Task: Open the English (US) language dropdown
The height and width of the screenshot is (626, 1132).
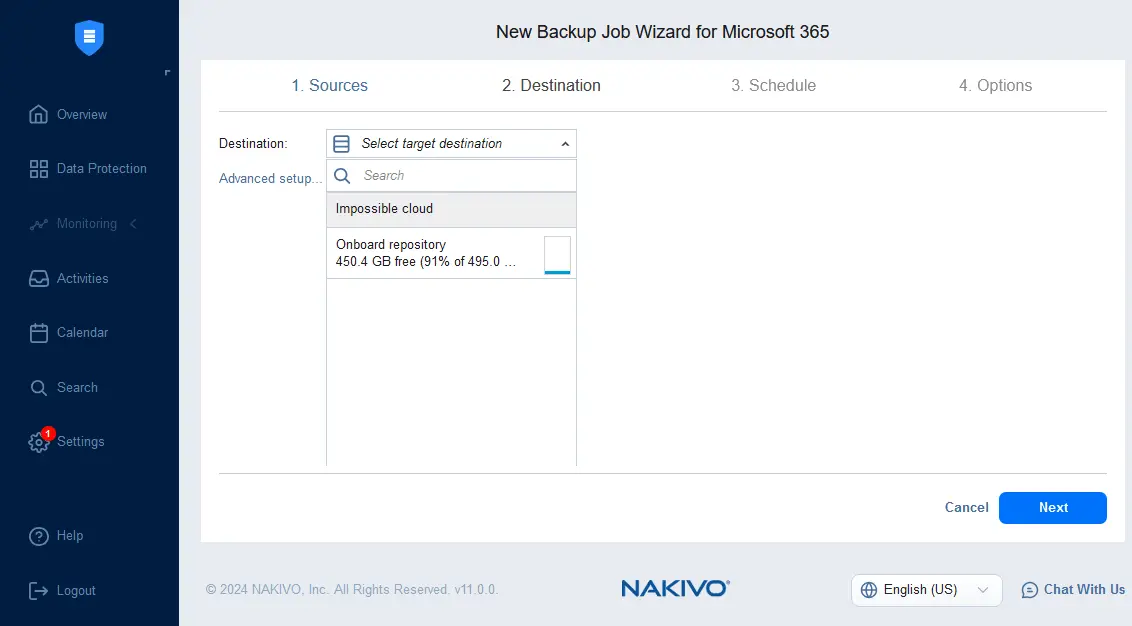Action: tap(926, 590)
